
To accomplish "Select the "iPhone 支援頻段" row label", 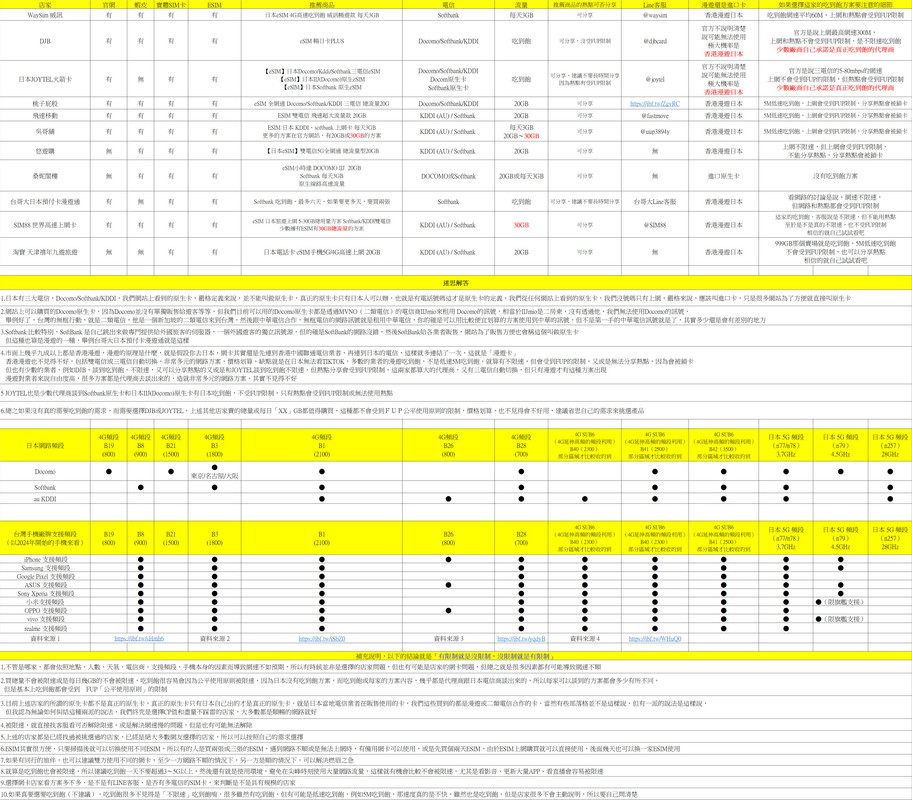I will 45,560.
